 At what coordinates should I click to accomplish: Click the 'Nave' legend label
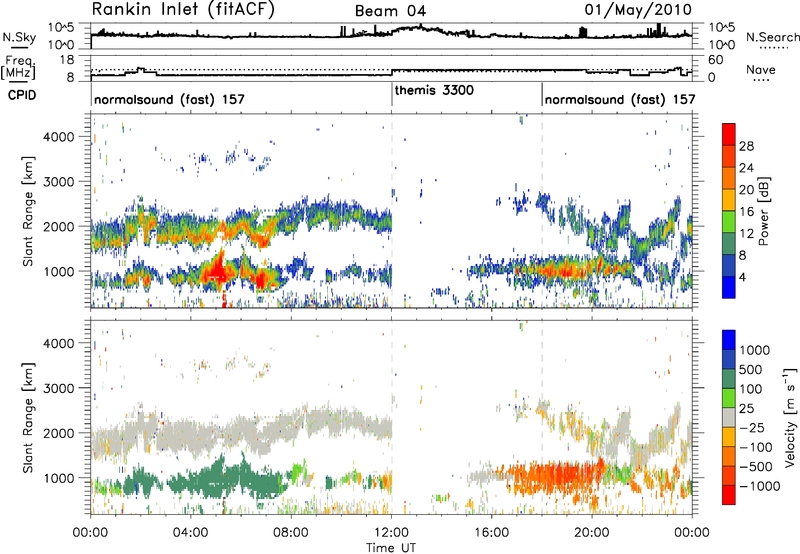(761, 70)
